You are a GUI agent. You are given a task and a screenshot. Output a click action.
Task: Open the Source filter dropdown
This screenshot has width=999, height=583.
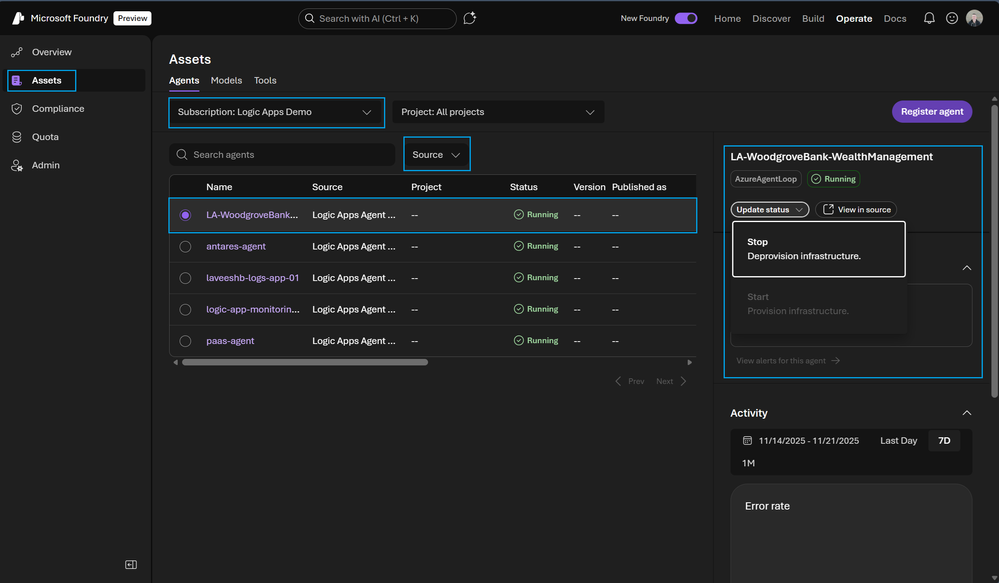click(436, 155)
